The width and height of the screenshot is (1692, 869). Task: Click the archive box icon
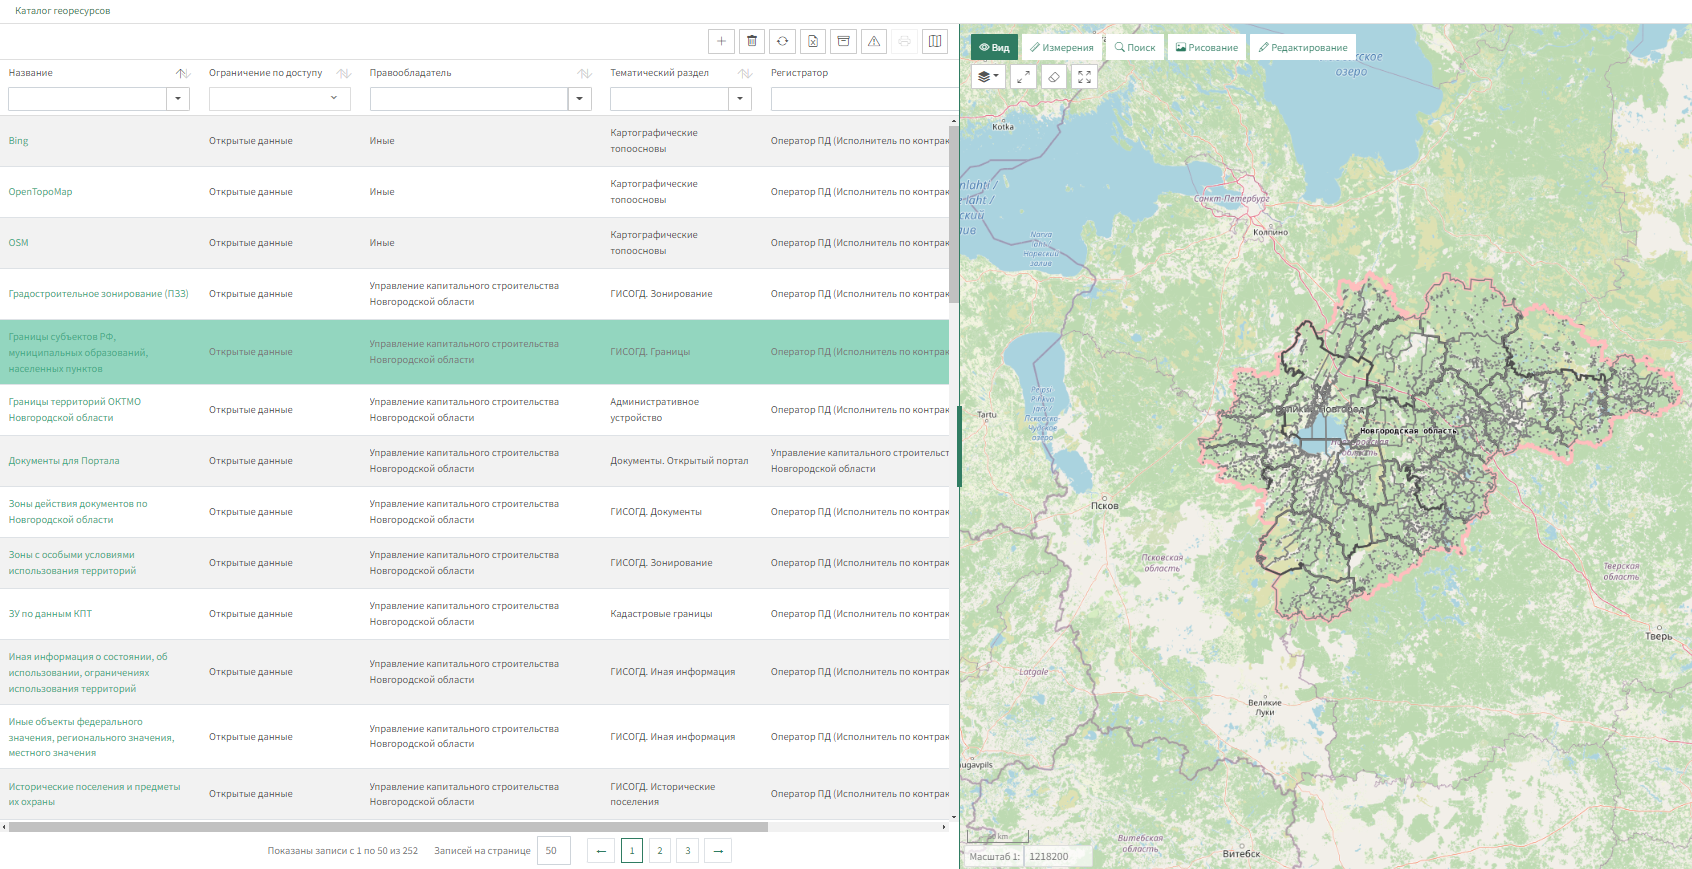coord(843,41)
